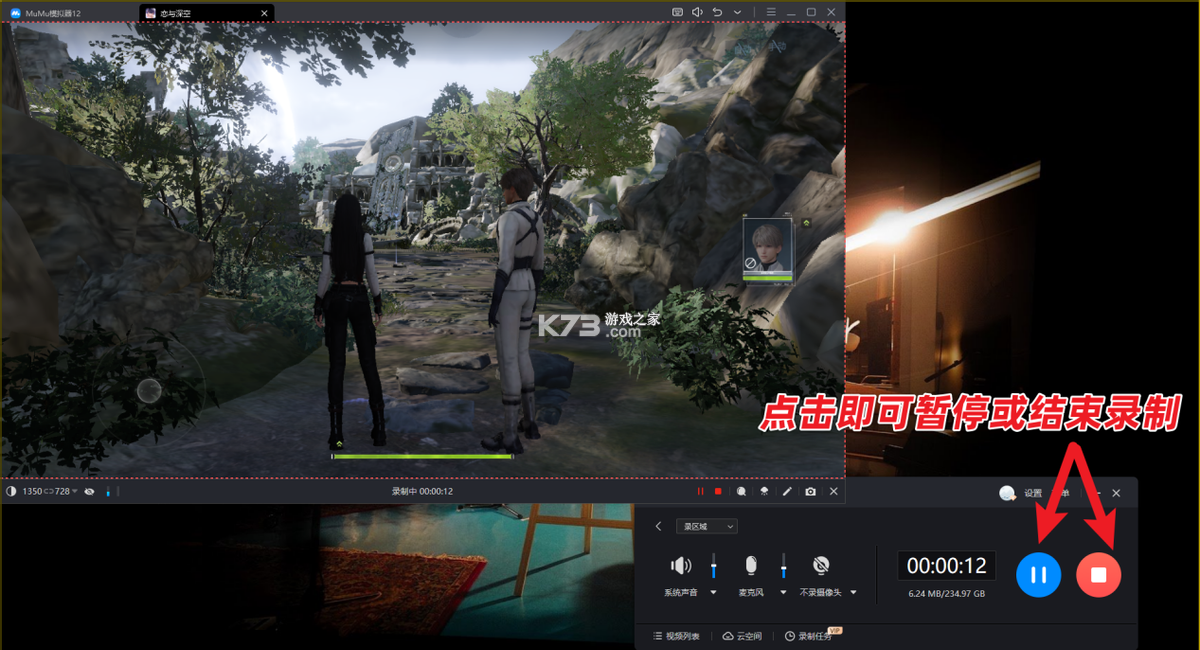Go back using the left chevron in recorder

[x=658, y=526]
